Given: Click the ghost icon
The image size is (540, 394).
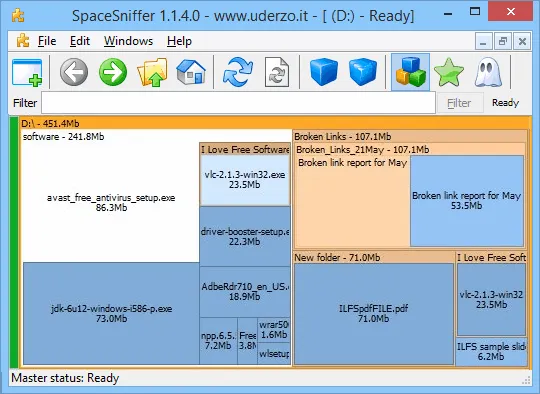Looking at the screenshot, I should [488, 72].
